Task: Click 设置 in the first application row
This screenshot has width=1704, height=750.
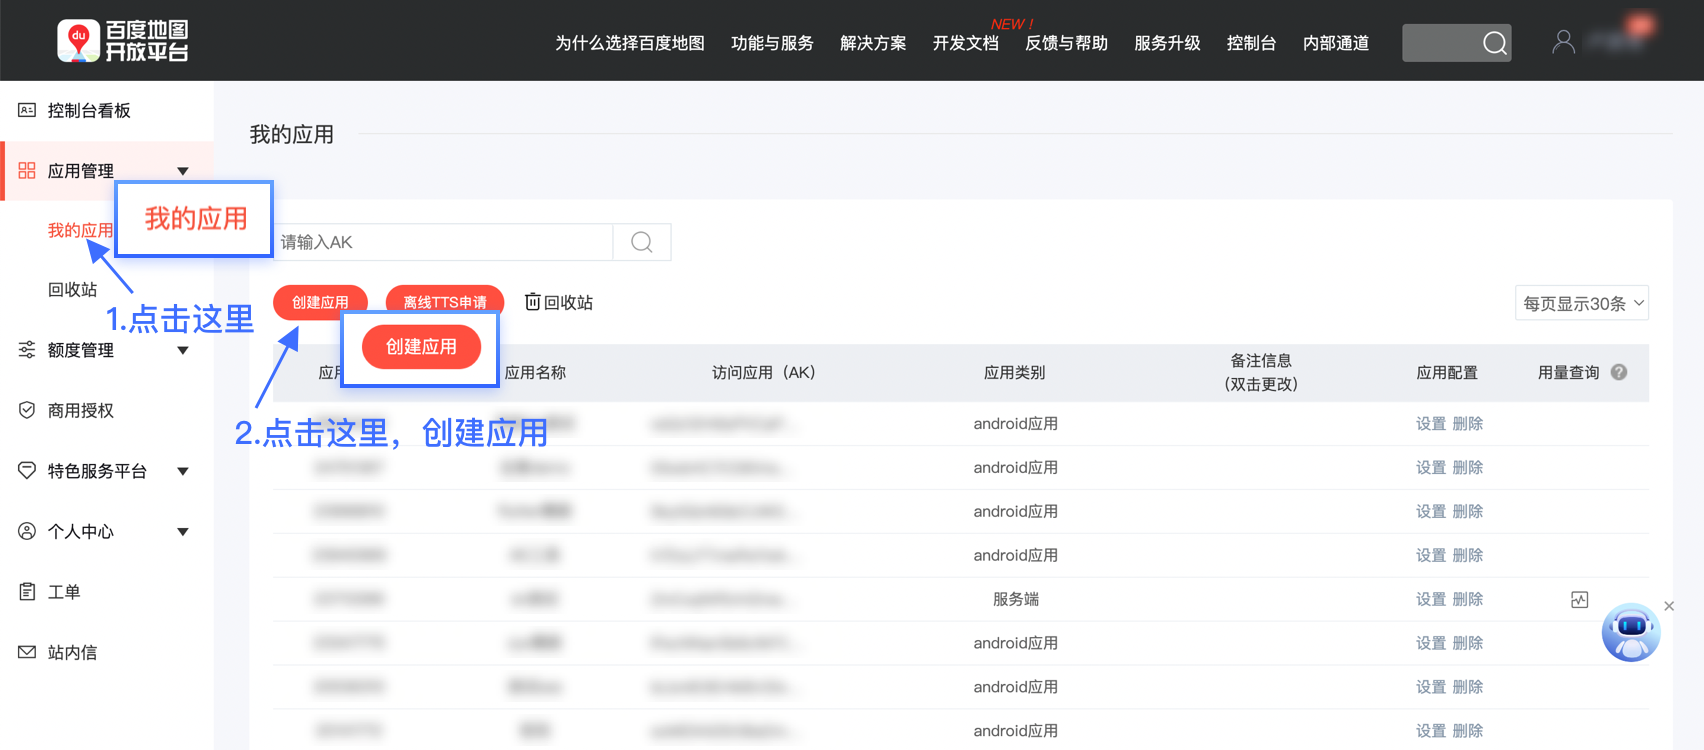Action: point(1430,424)
